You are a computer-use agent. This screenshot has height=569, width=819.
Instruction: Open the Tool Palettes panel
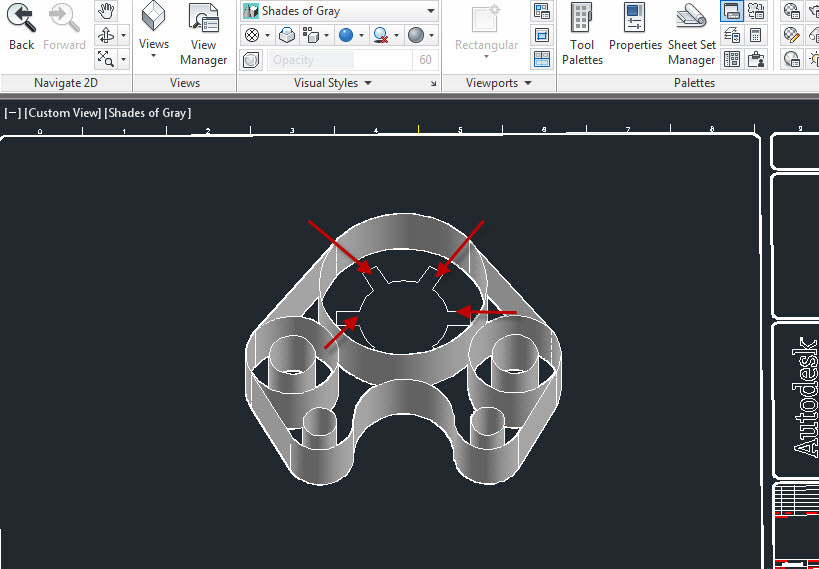pyautogui.click(x=582, y=33)
